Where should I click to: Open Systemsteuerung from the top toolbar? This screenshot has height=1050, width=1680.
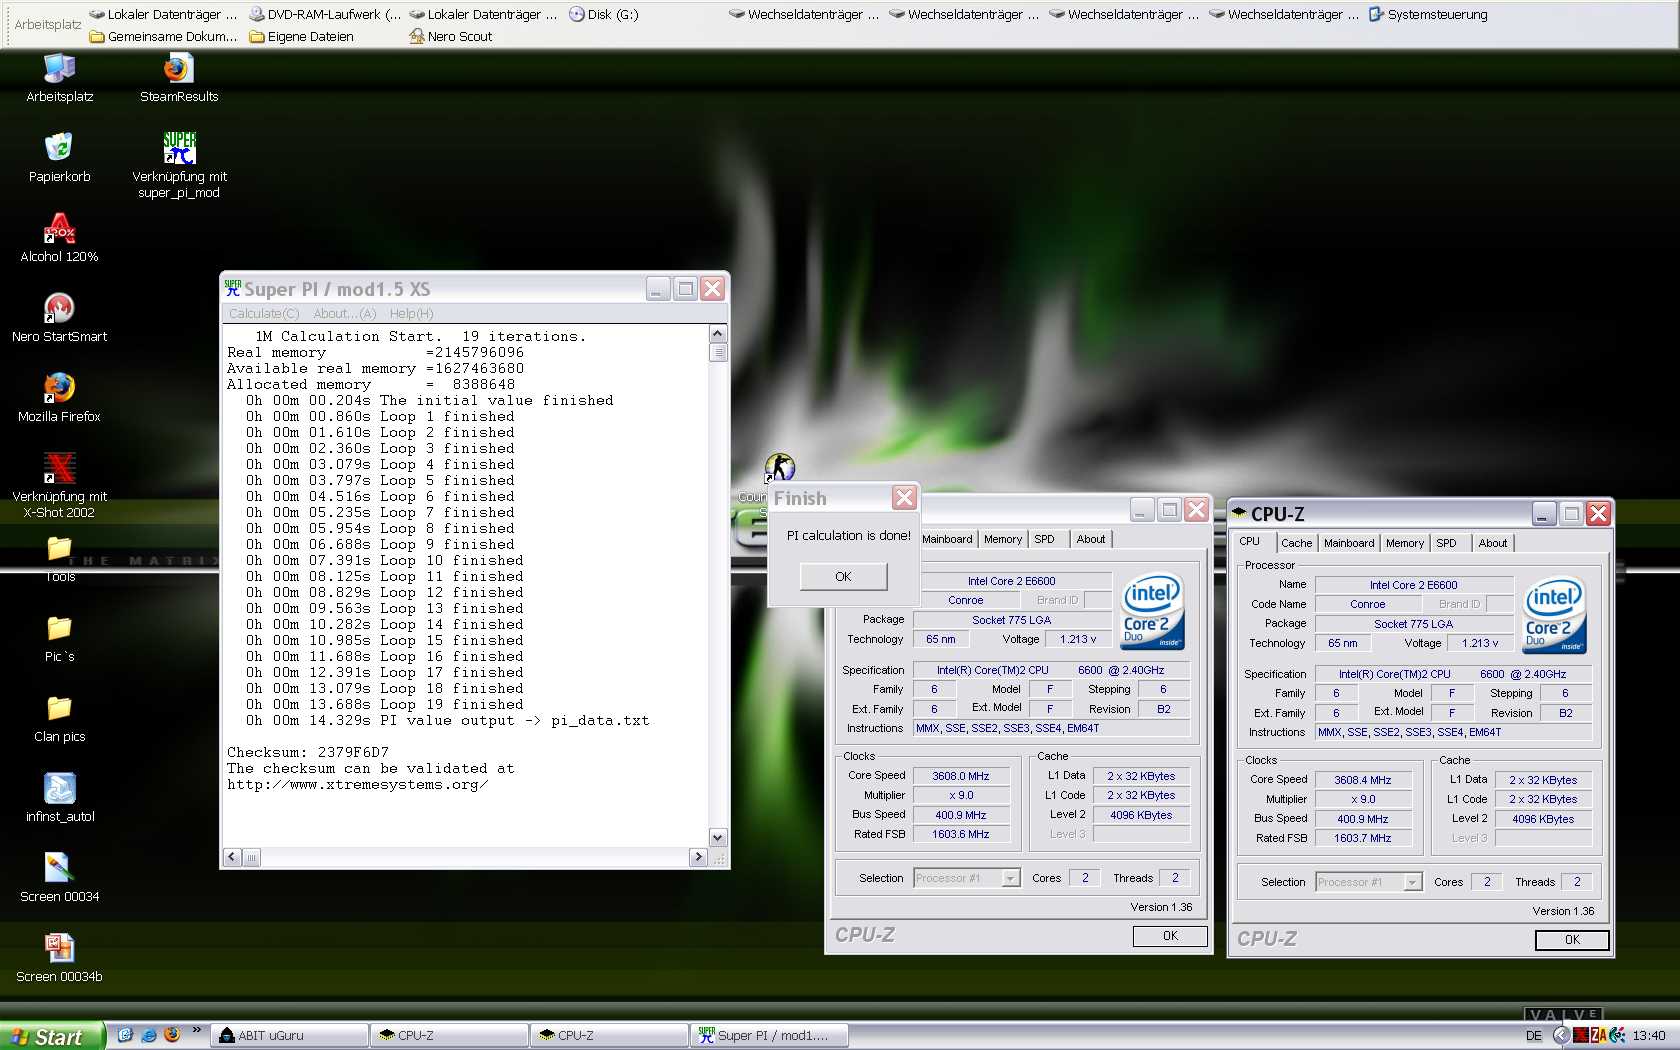(x=1428, y=14)
